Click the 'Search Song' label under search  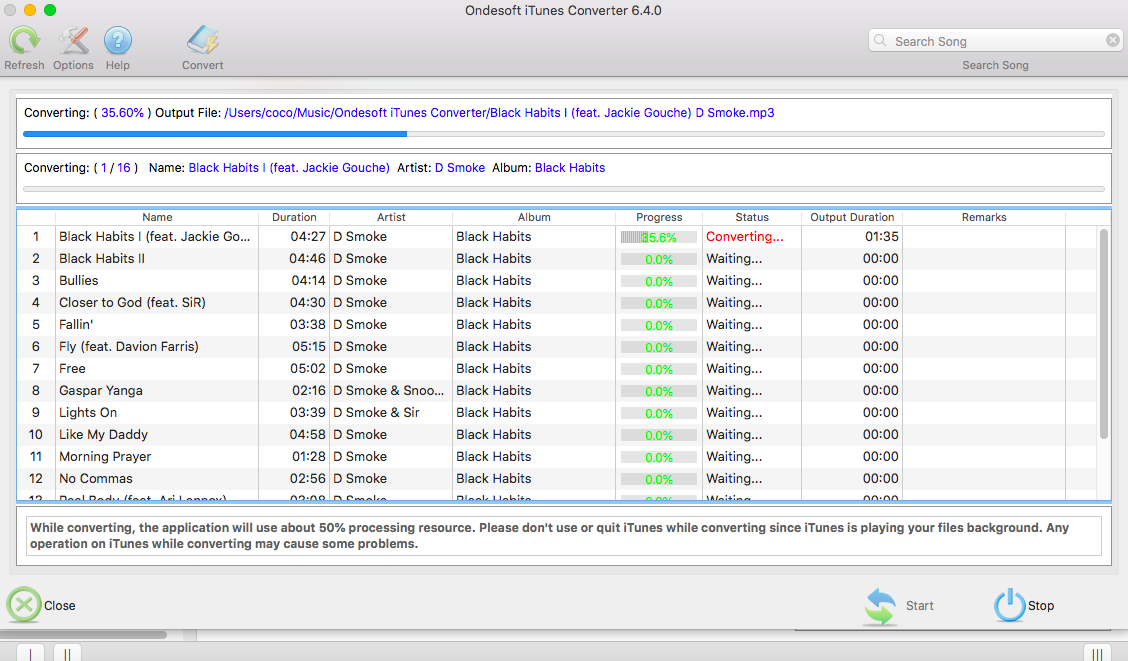click(996, 65)
